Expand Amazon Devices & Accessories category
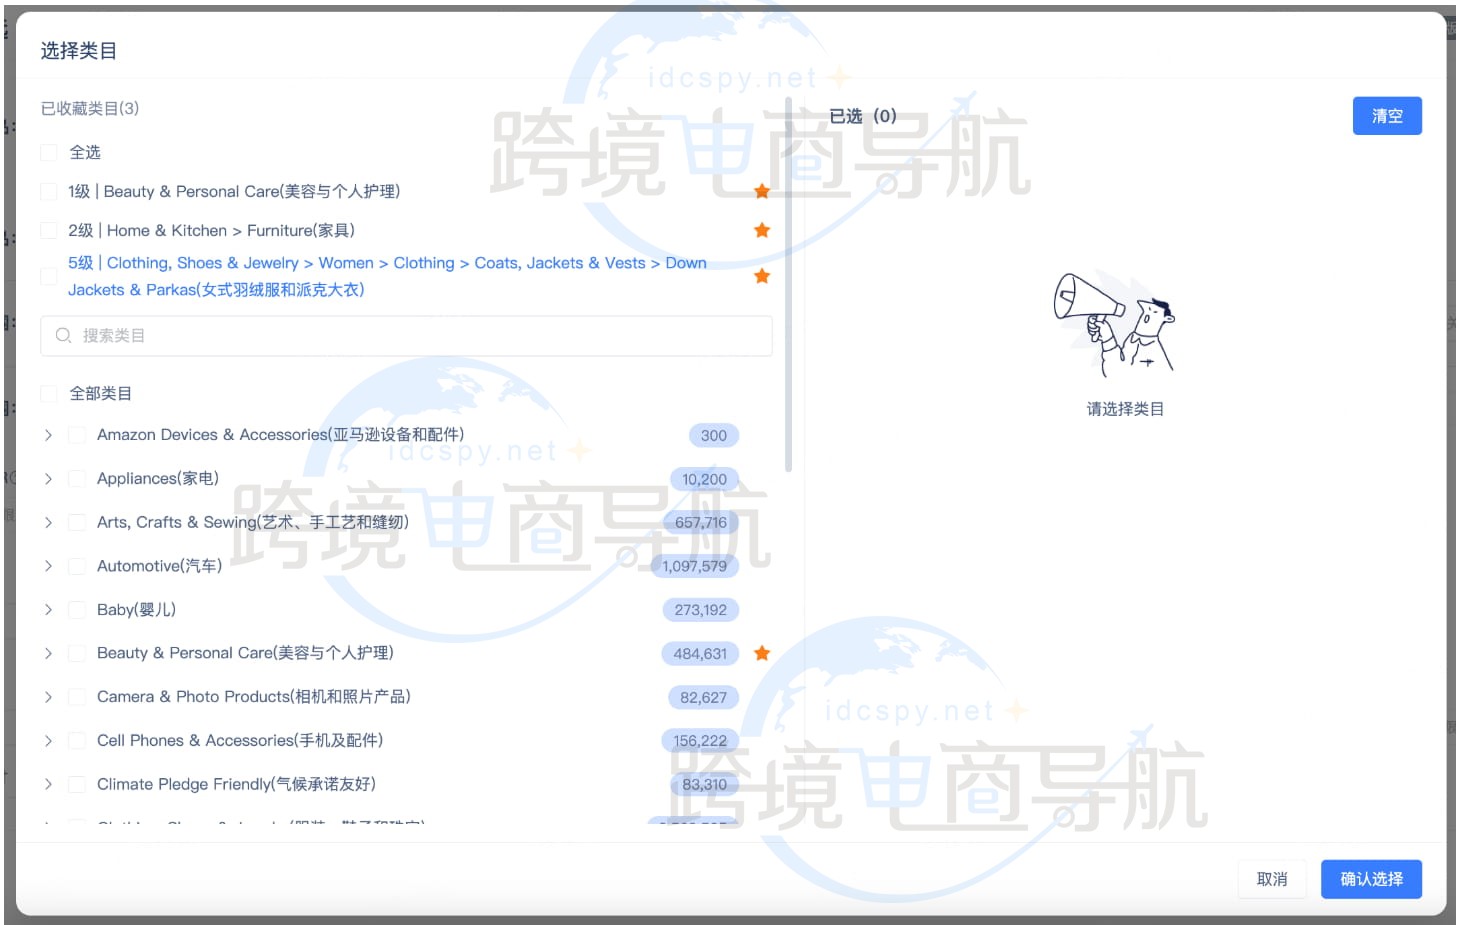 48,435
